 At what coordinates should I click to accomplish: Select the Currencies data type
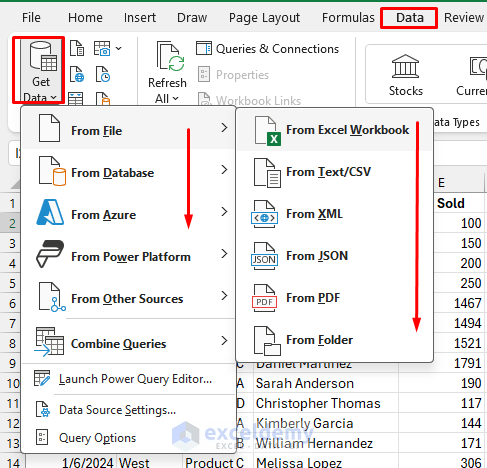pos(471,76)
